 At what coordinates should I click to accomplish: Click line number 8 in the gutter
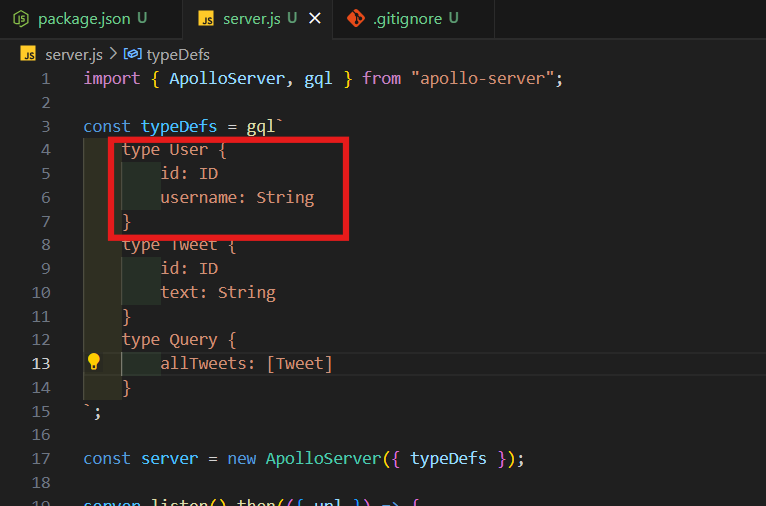pos(46,245)
